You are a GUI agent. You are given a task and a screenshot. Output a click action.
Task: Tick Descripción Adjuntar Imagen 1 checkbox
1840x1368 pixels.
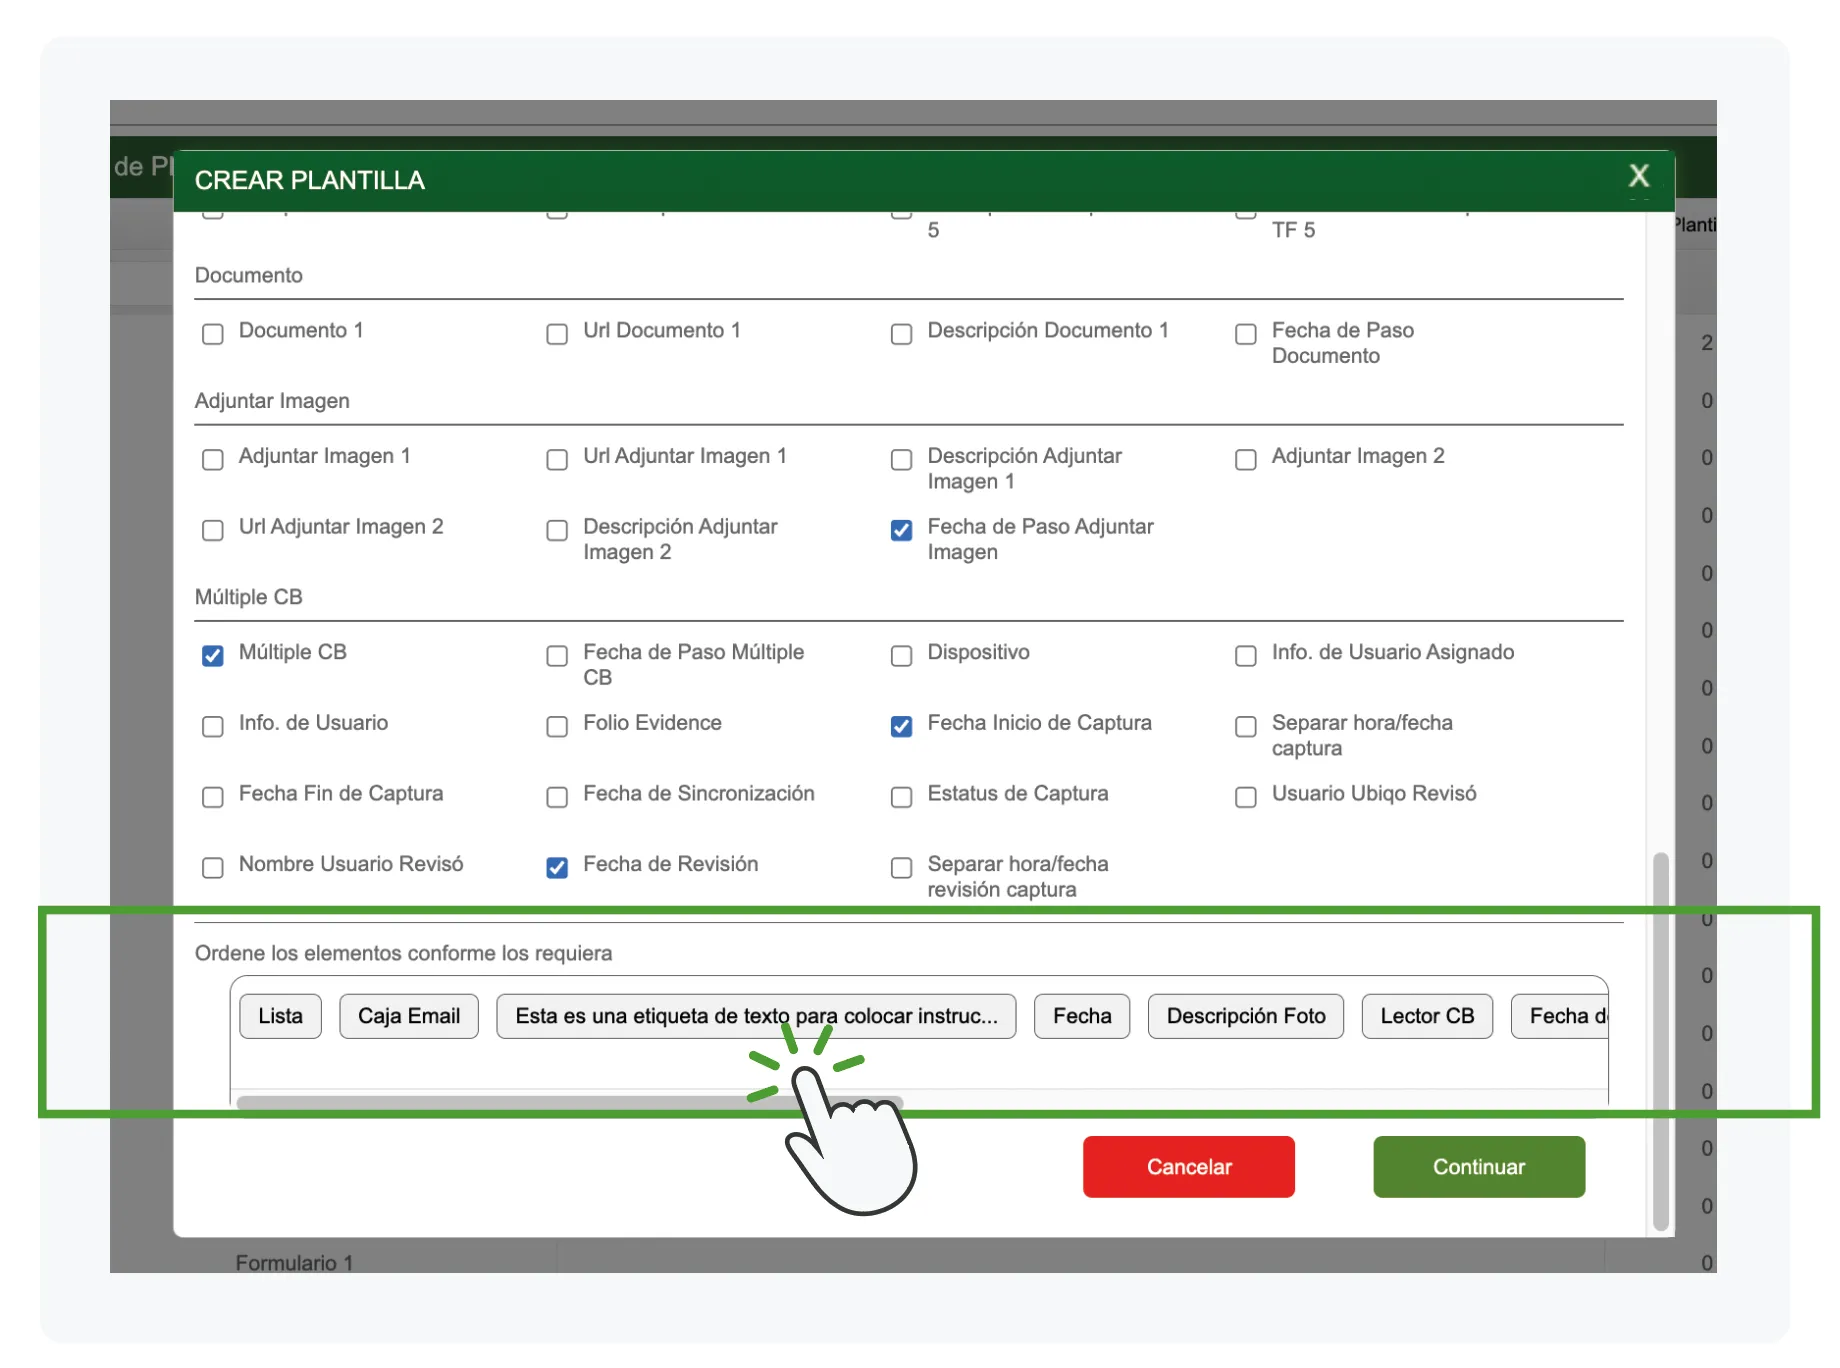[x=901, y=459]
